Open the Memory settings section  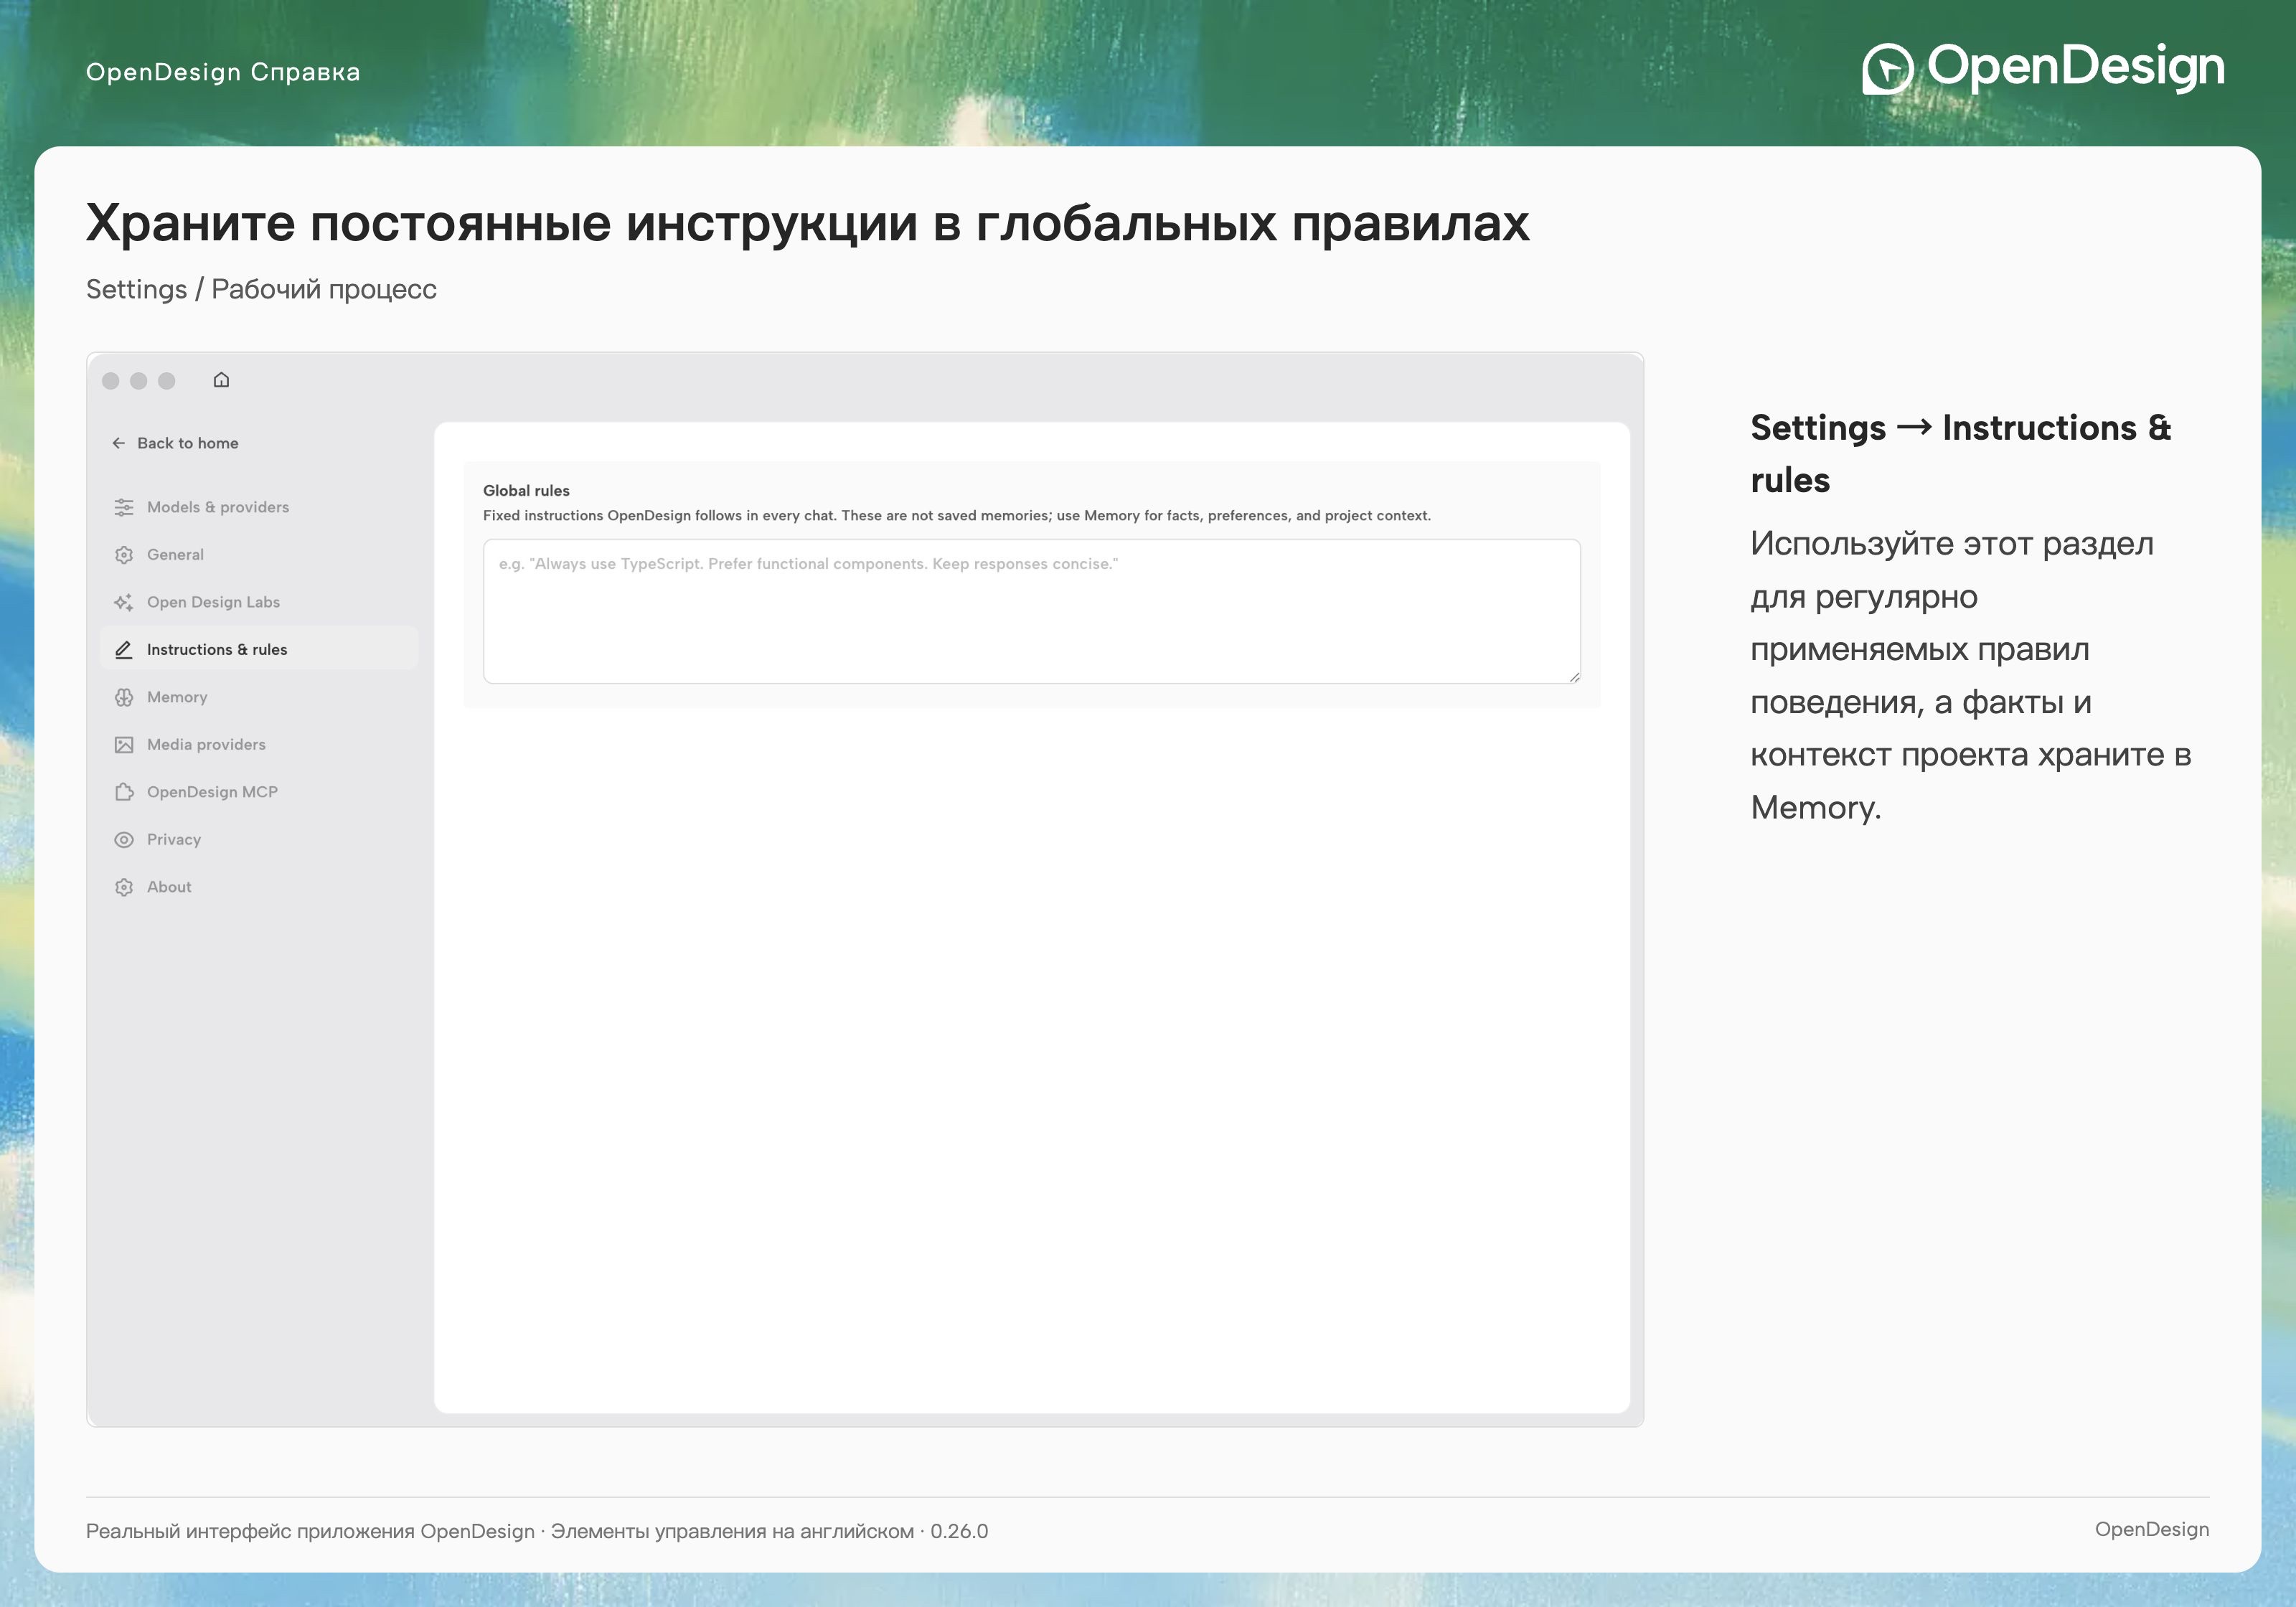259,697
